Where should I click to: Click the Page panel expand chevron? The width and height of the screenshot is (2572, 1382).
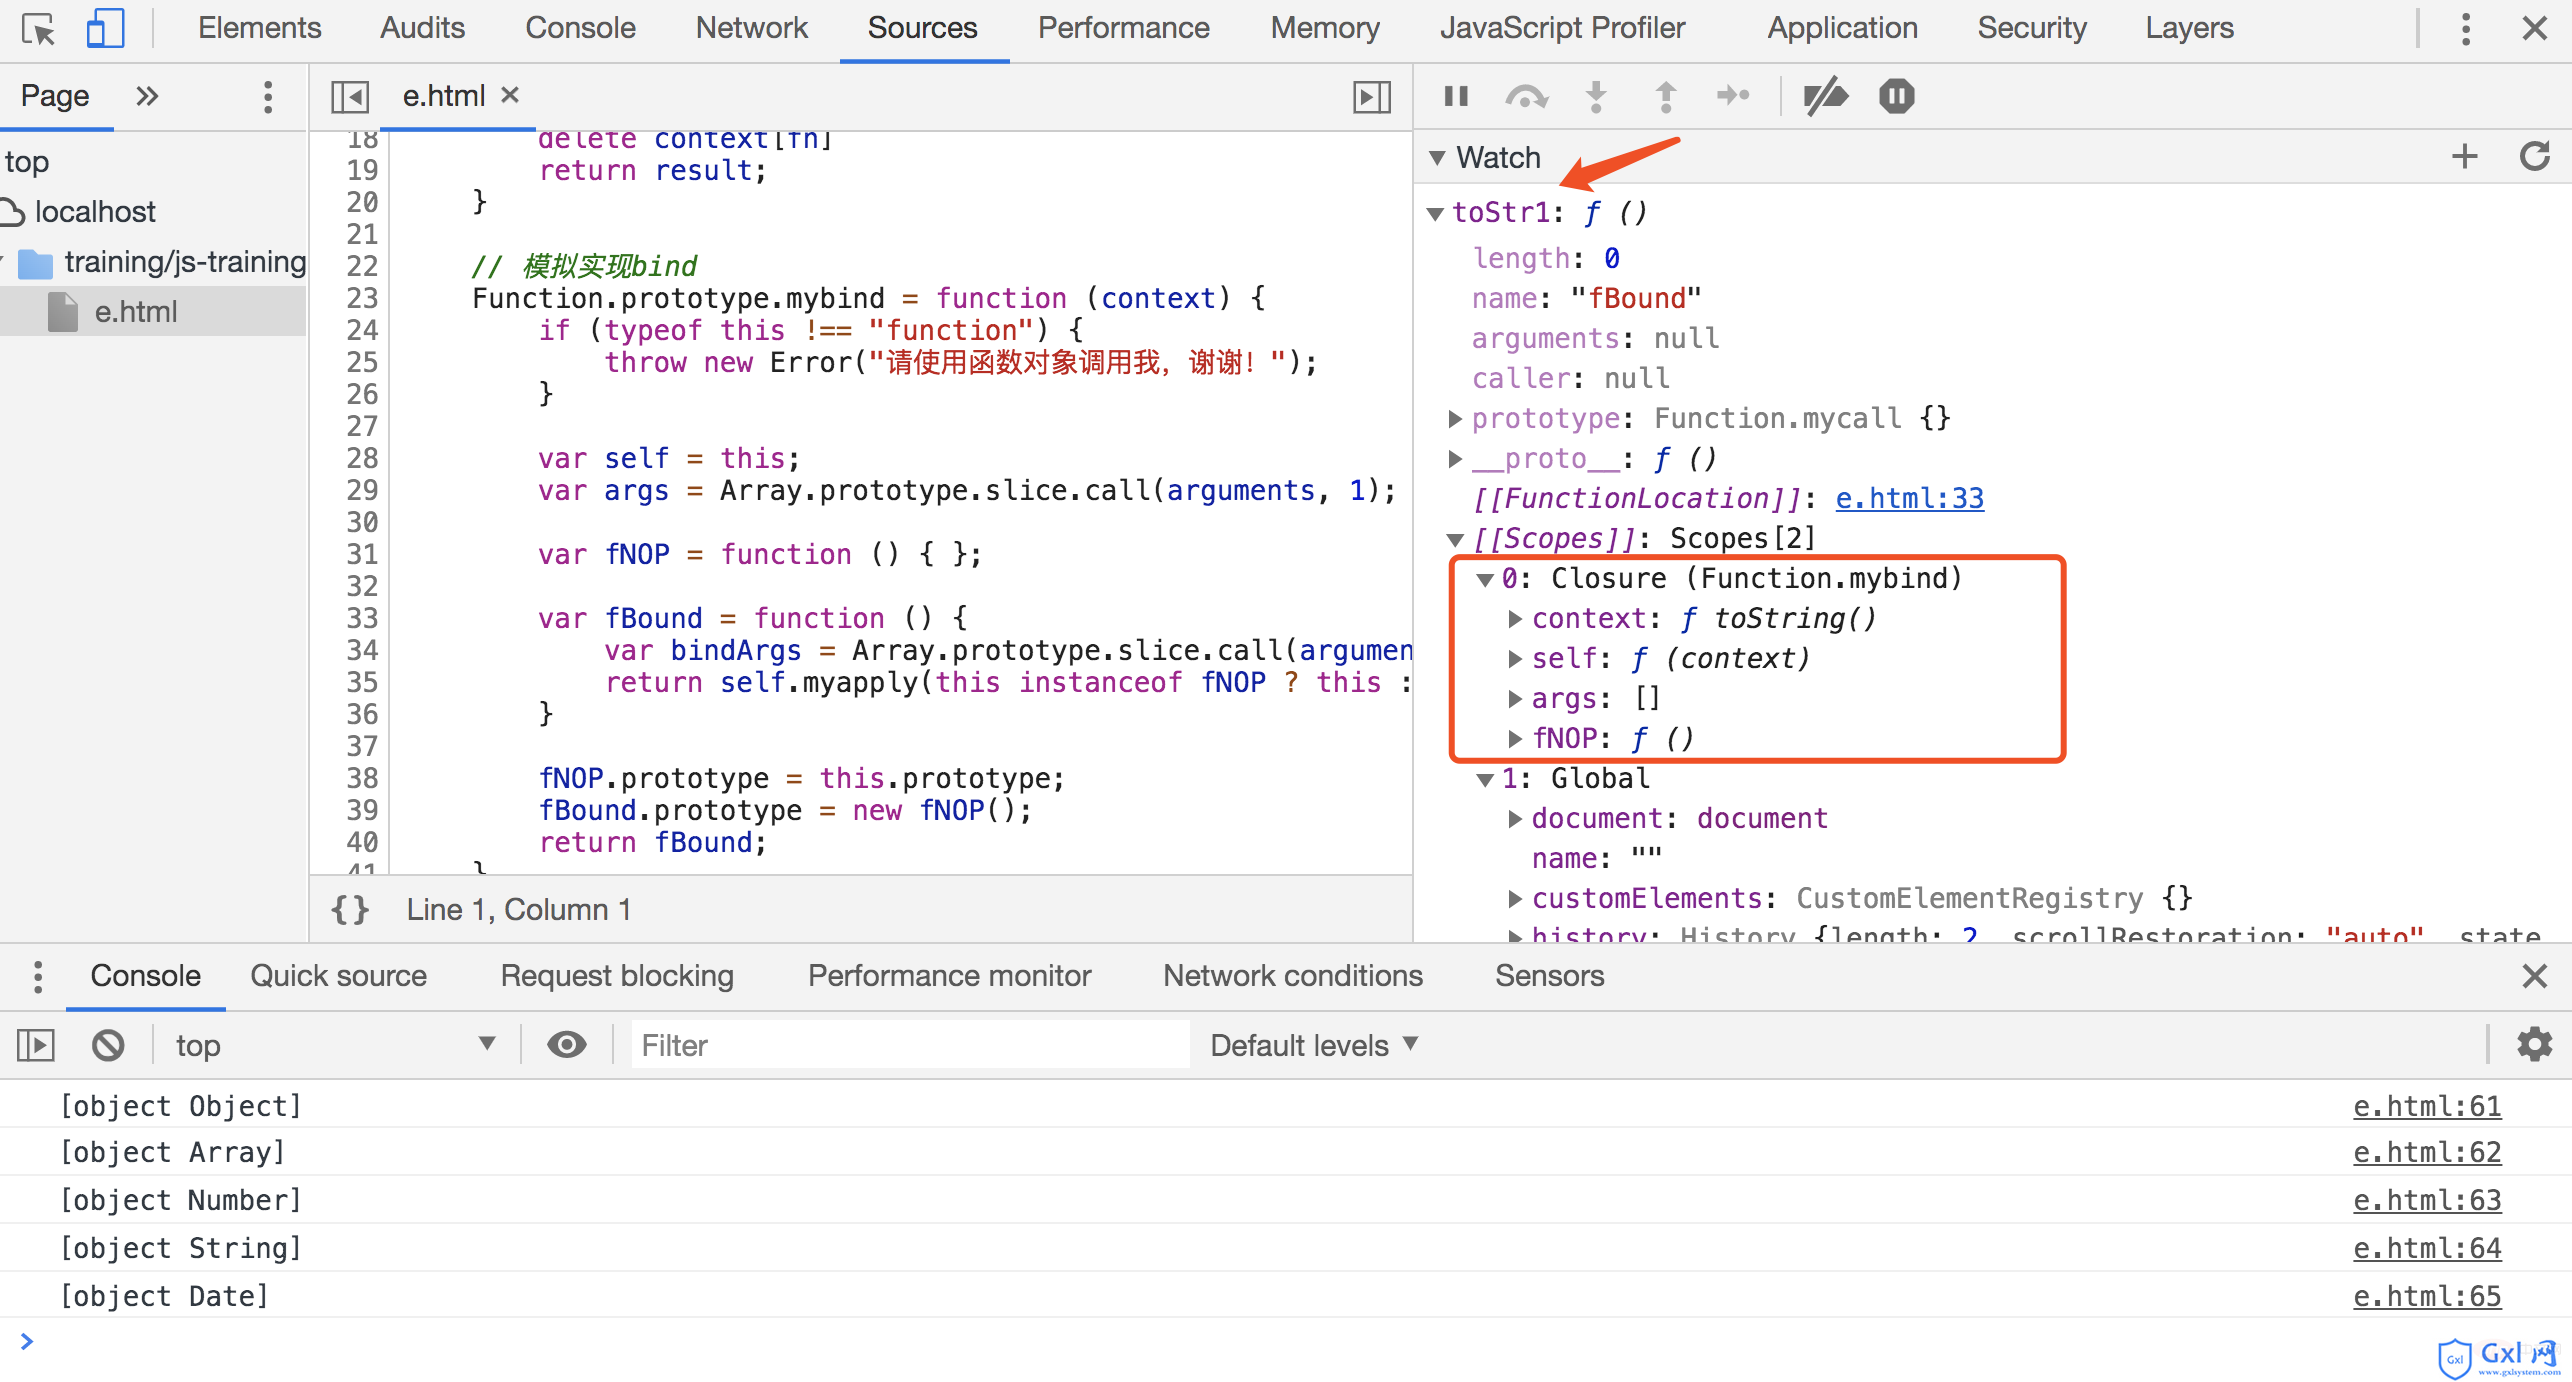tap(148, 95)
